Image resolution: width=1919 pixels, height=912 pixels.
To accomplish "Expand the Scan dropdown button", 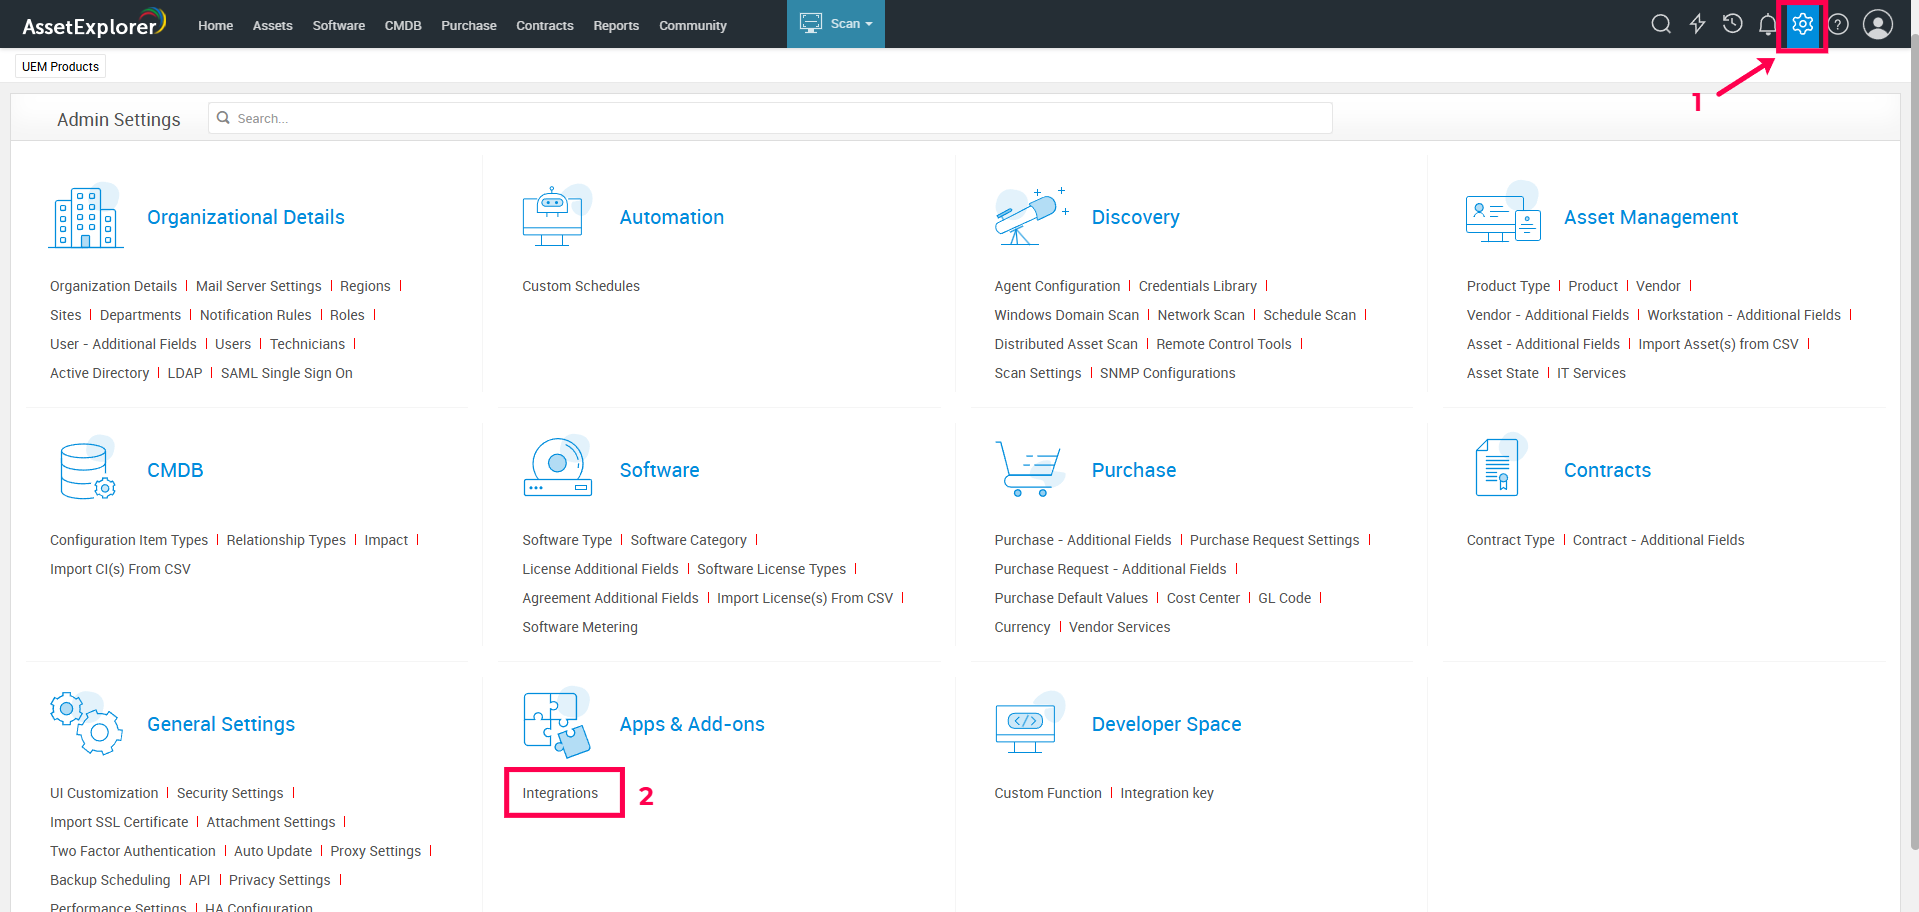I will click(836, 24).
